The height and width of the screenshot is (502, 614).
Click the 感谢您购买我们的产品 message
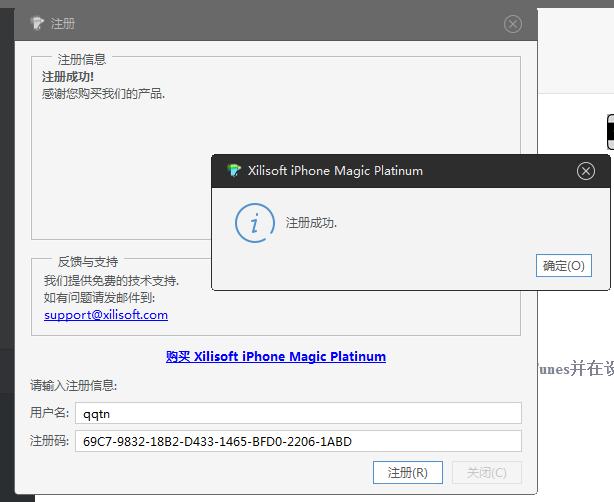point(104,94)
